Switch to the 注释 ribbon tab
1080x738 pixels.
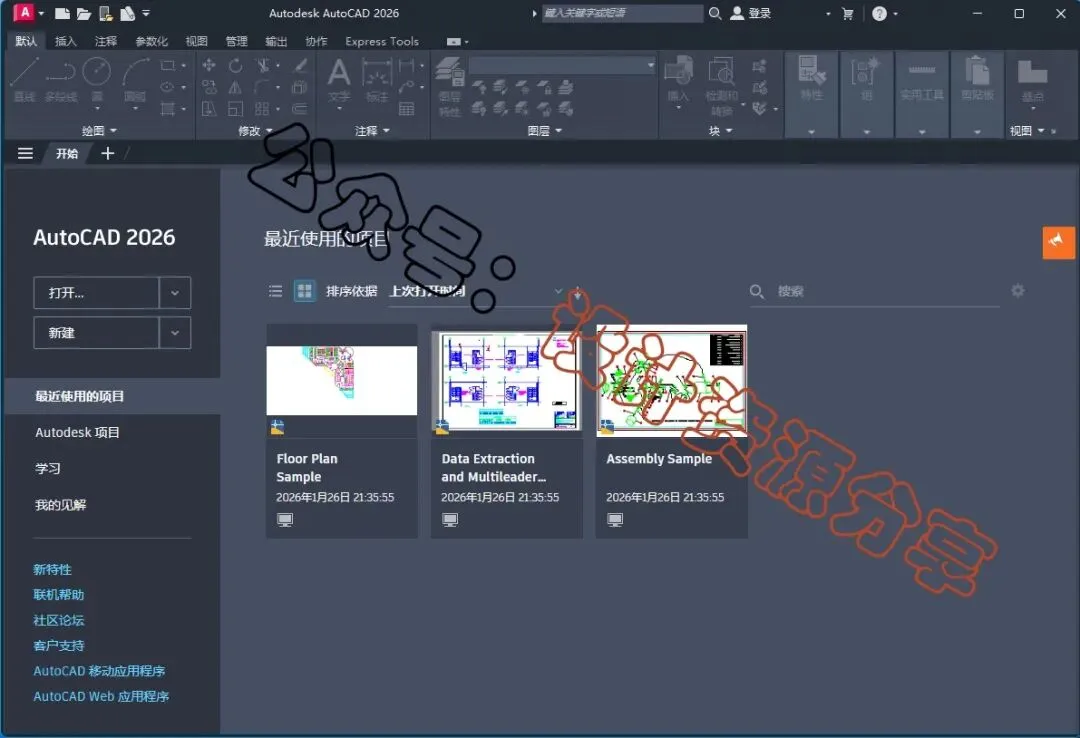click(x=105, y=41)
